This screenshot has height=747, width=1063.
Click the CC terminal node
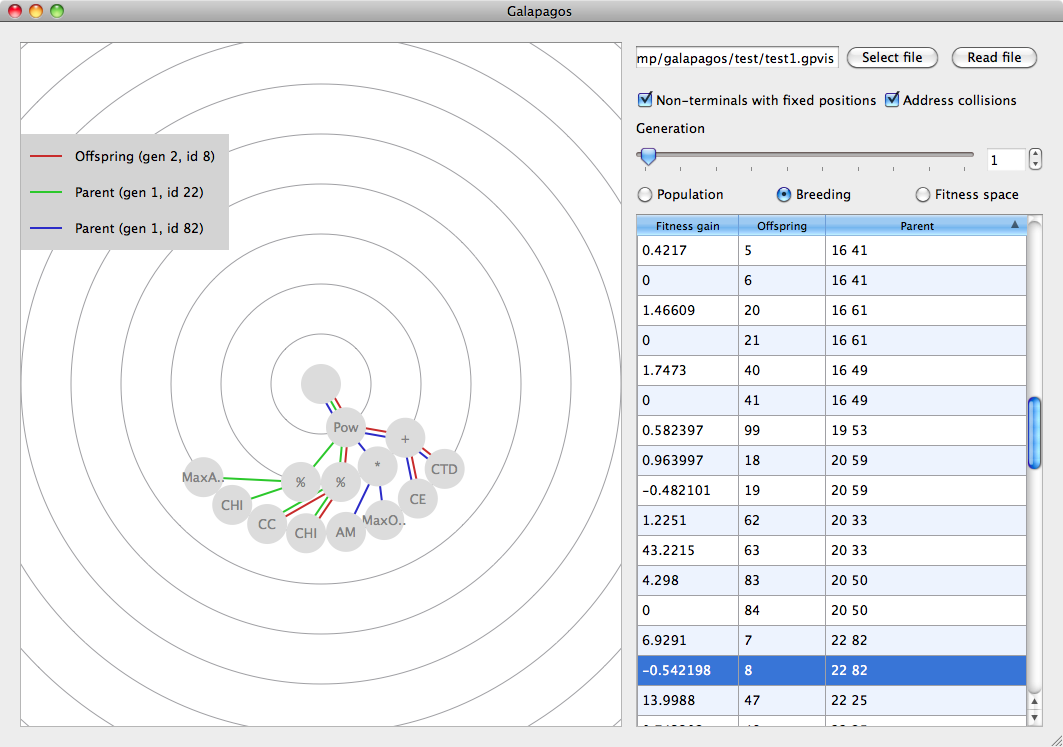click(267, 524)
